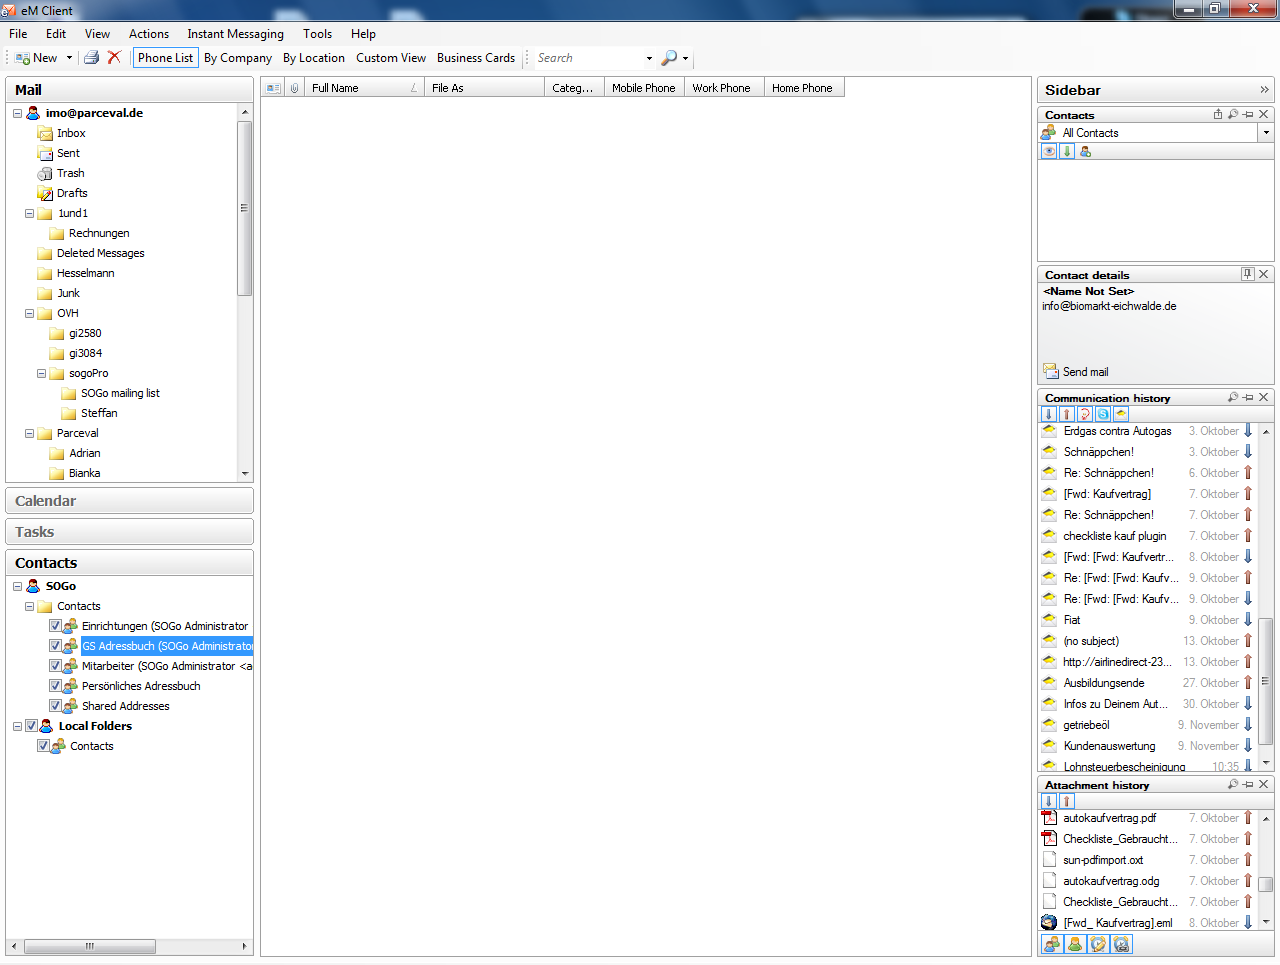Toggle the Local Folders checkbox

tap(31, 726)
